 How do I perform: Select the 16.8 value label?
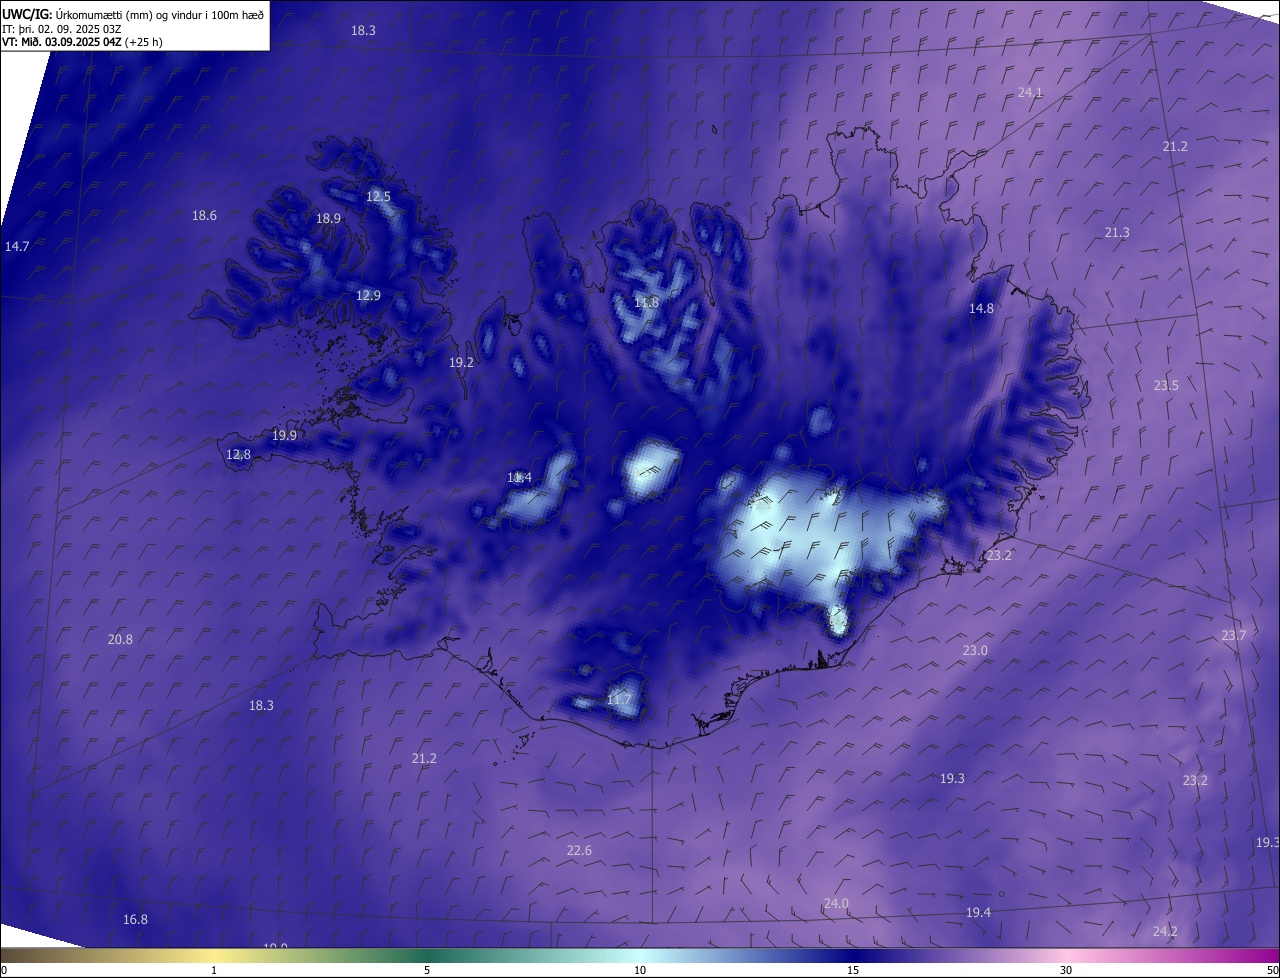point(135,919)
